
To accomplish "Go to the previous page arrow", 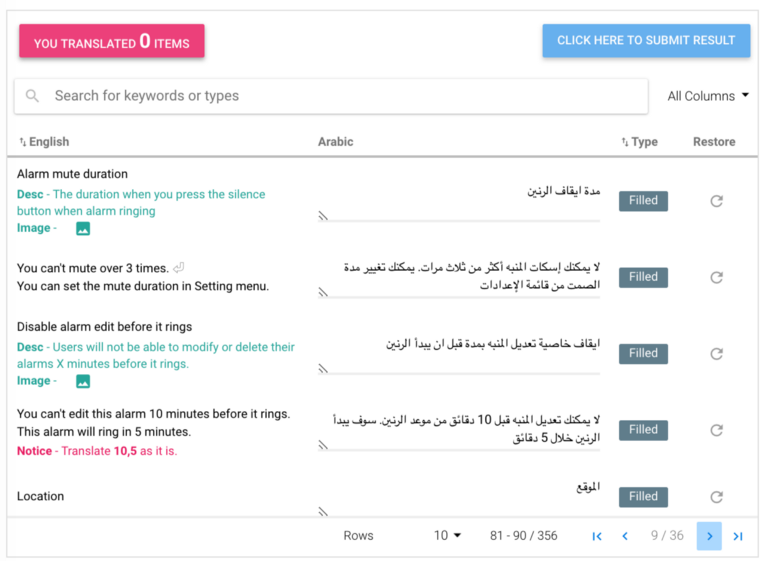I will point(625,536).
